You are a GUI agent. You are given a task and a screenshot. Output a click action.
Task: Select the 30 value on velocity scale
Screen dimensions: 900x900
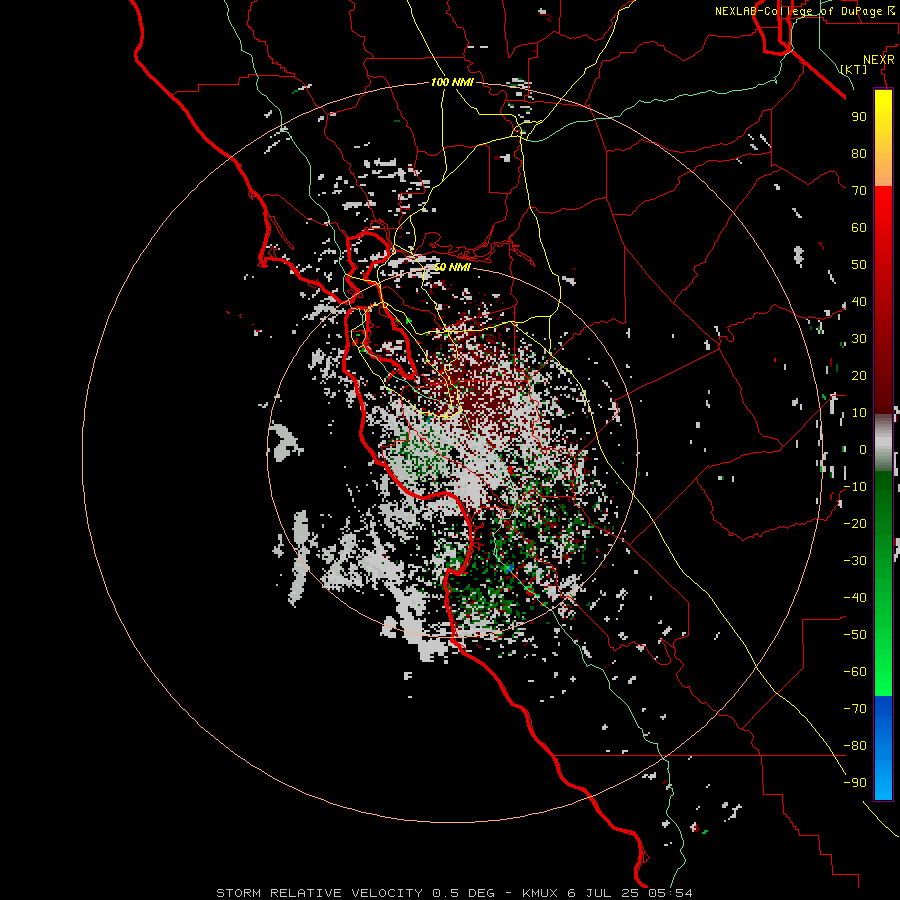(x=859, y=339)
